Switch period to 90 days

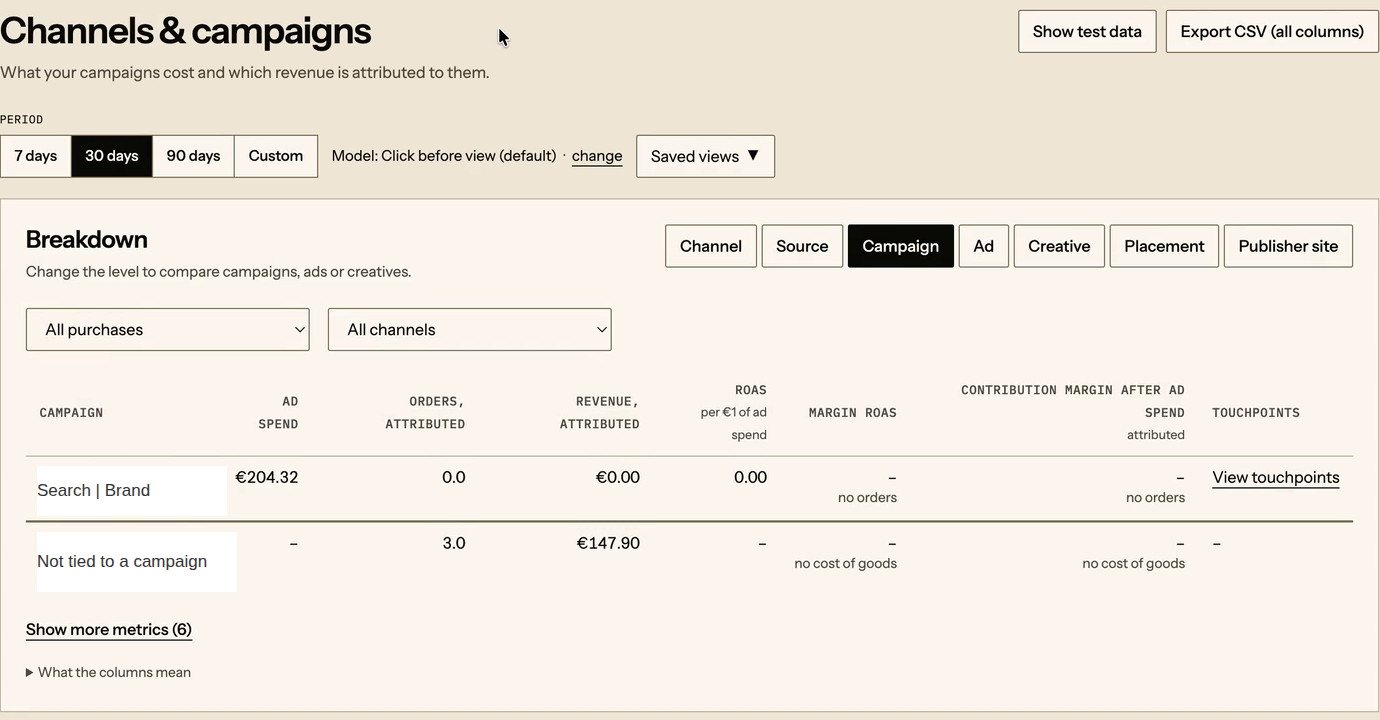(193, 156)
